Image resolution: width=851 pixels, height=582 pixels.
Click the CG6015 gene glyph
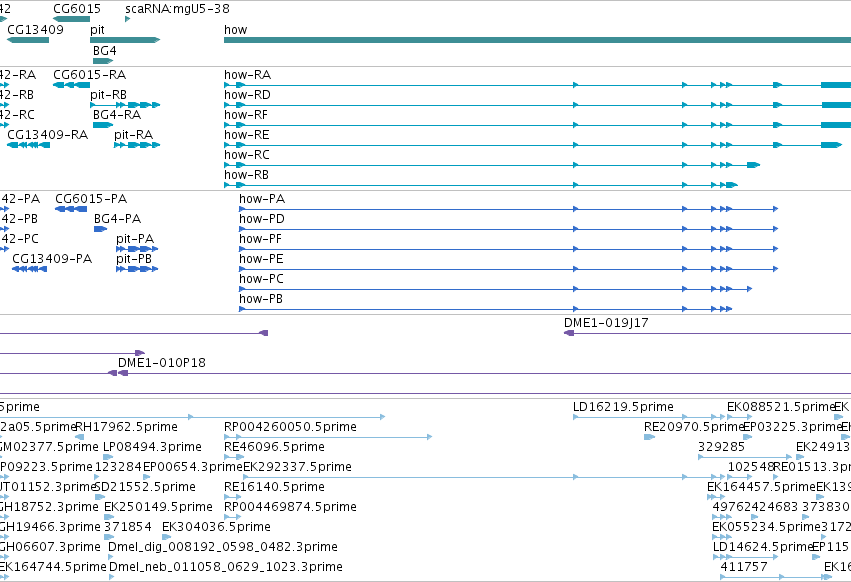pos(72,19)
